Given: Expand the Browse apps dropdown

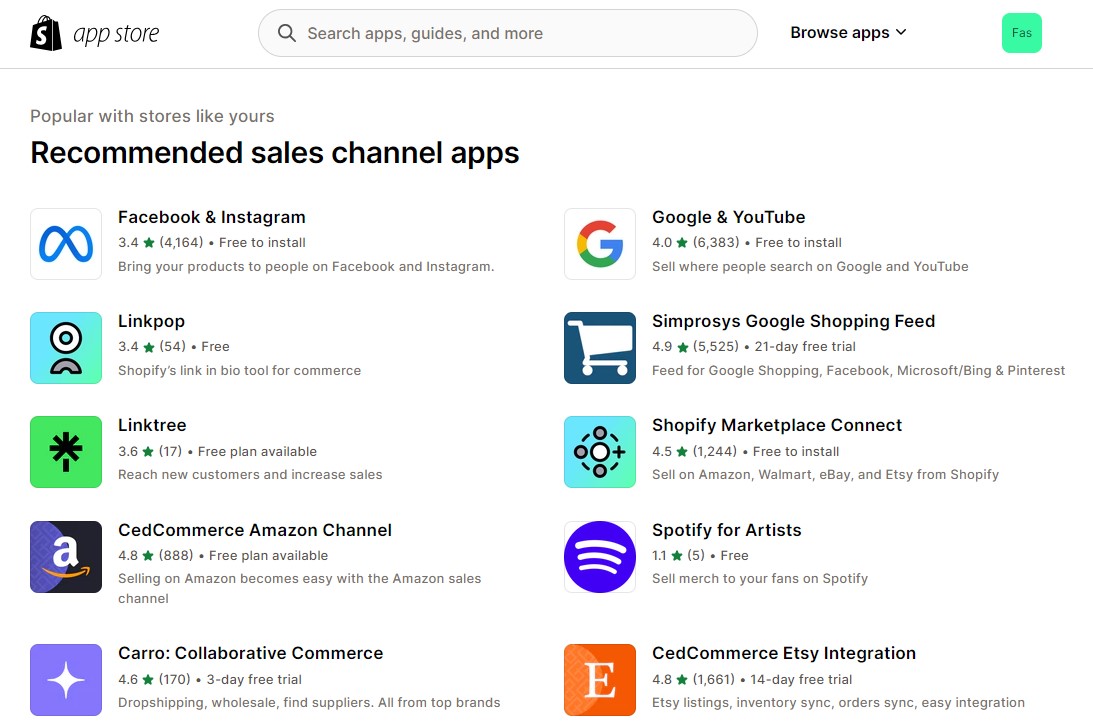Looking at the screenshot, I should tap(848, 33).
